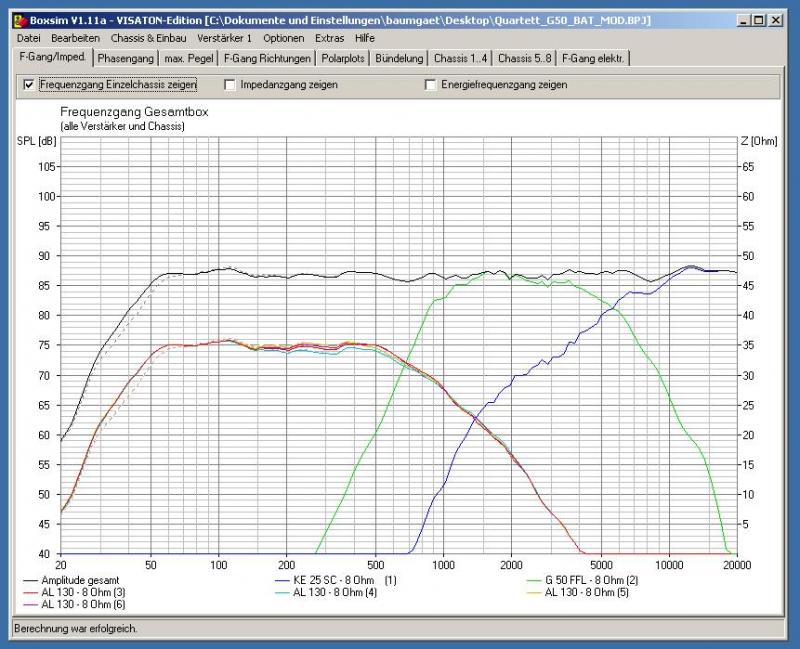Open the F-Gang Richtungen tab
This screenshot has width=800, height=649.
[x=267, y=58]
